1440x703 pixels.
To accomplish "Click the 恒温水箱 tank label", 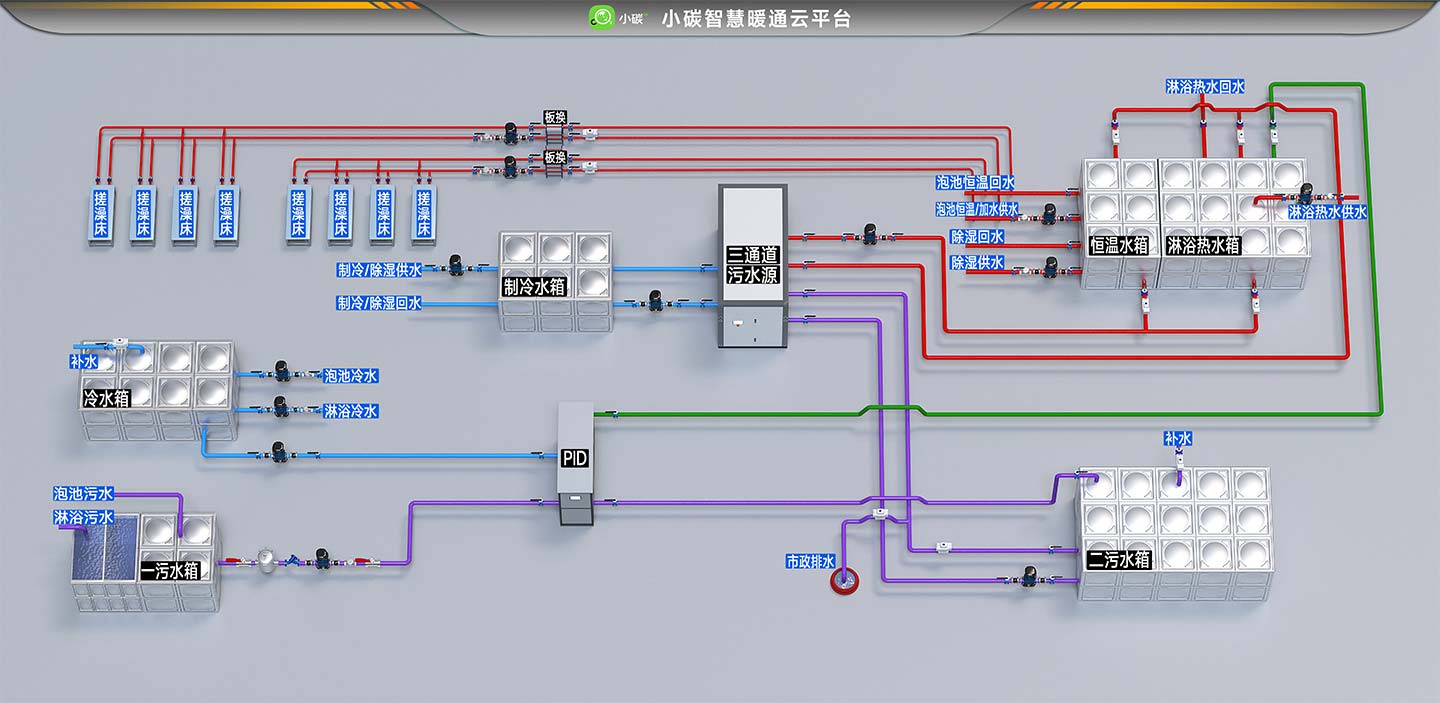I will (1119, 244).
